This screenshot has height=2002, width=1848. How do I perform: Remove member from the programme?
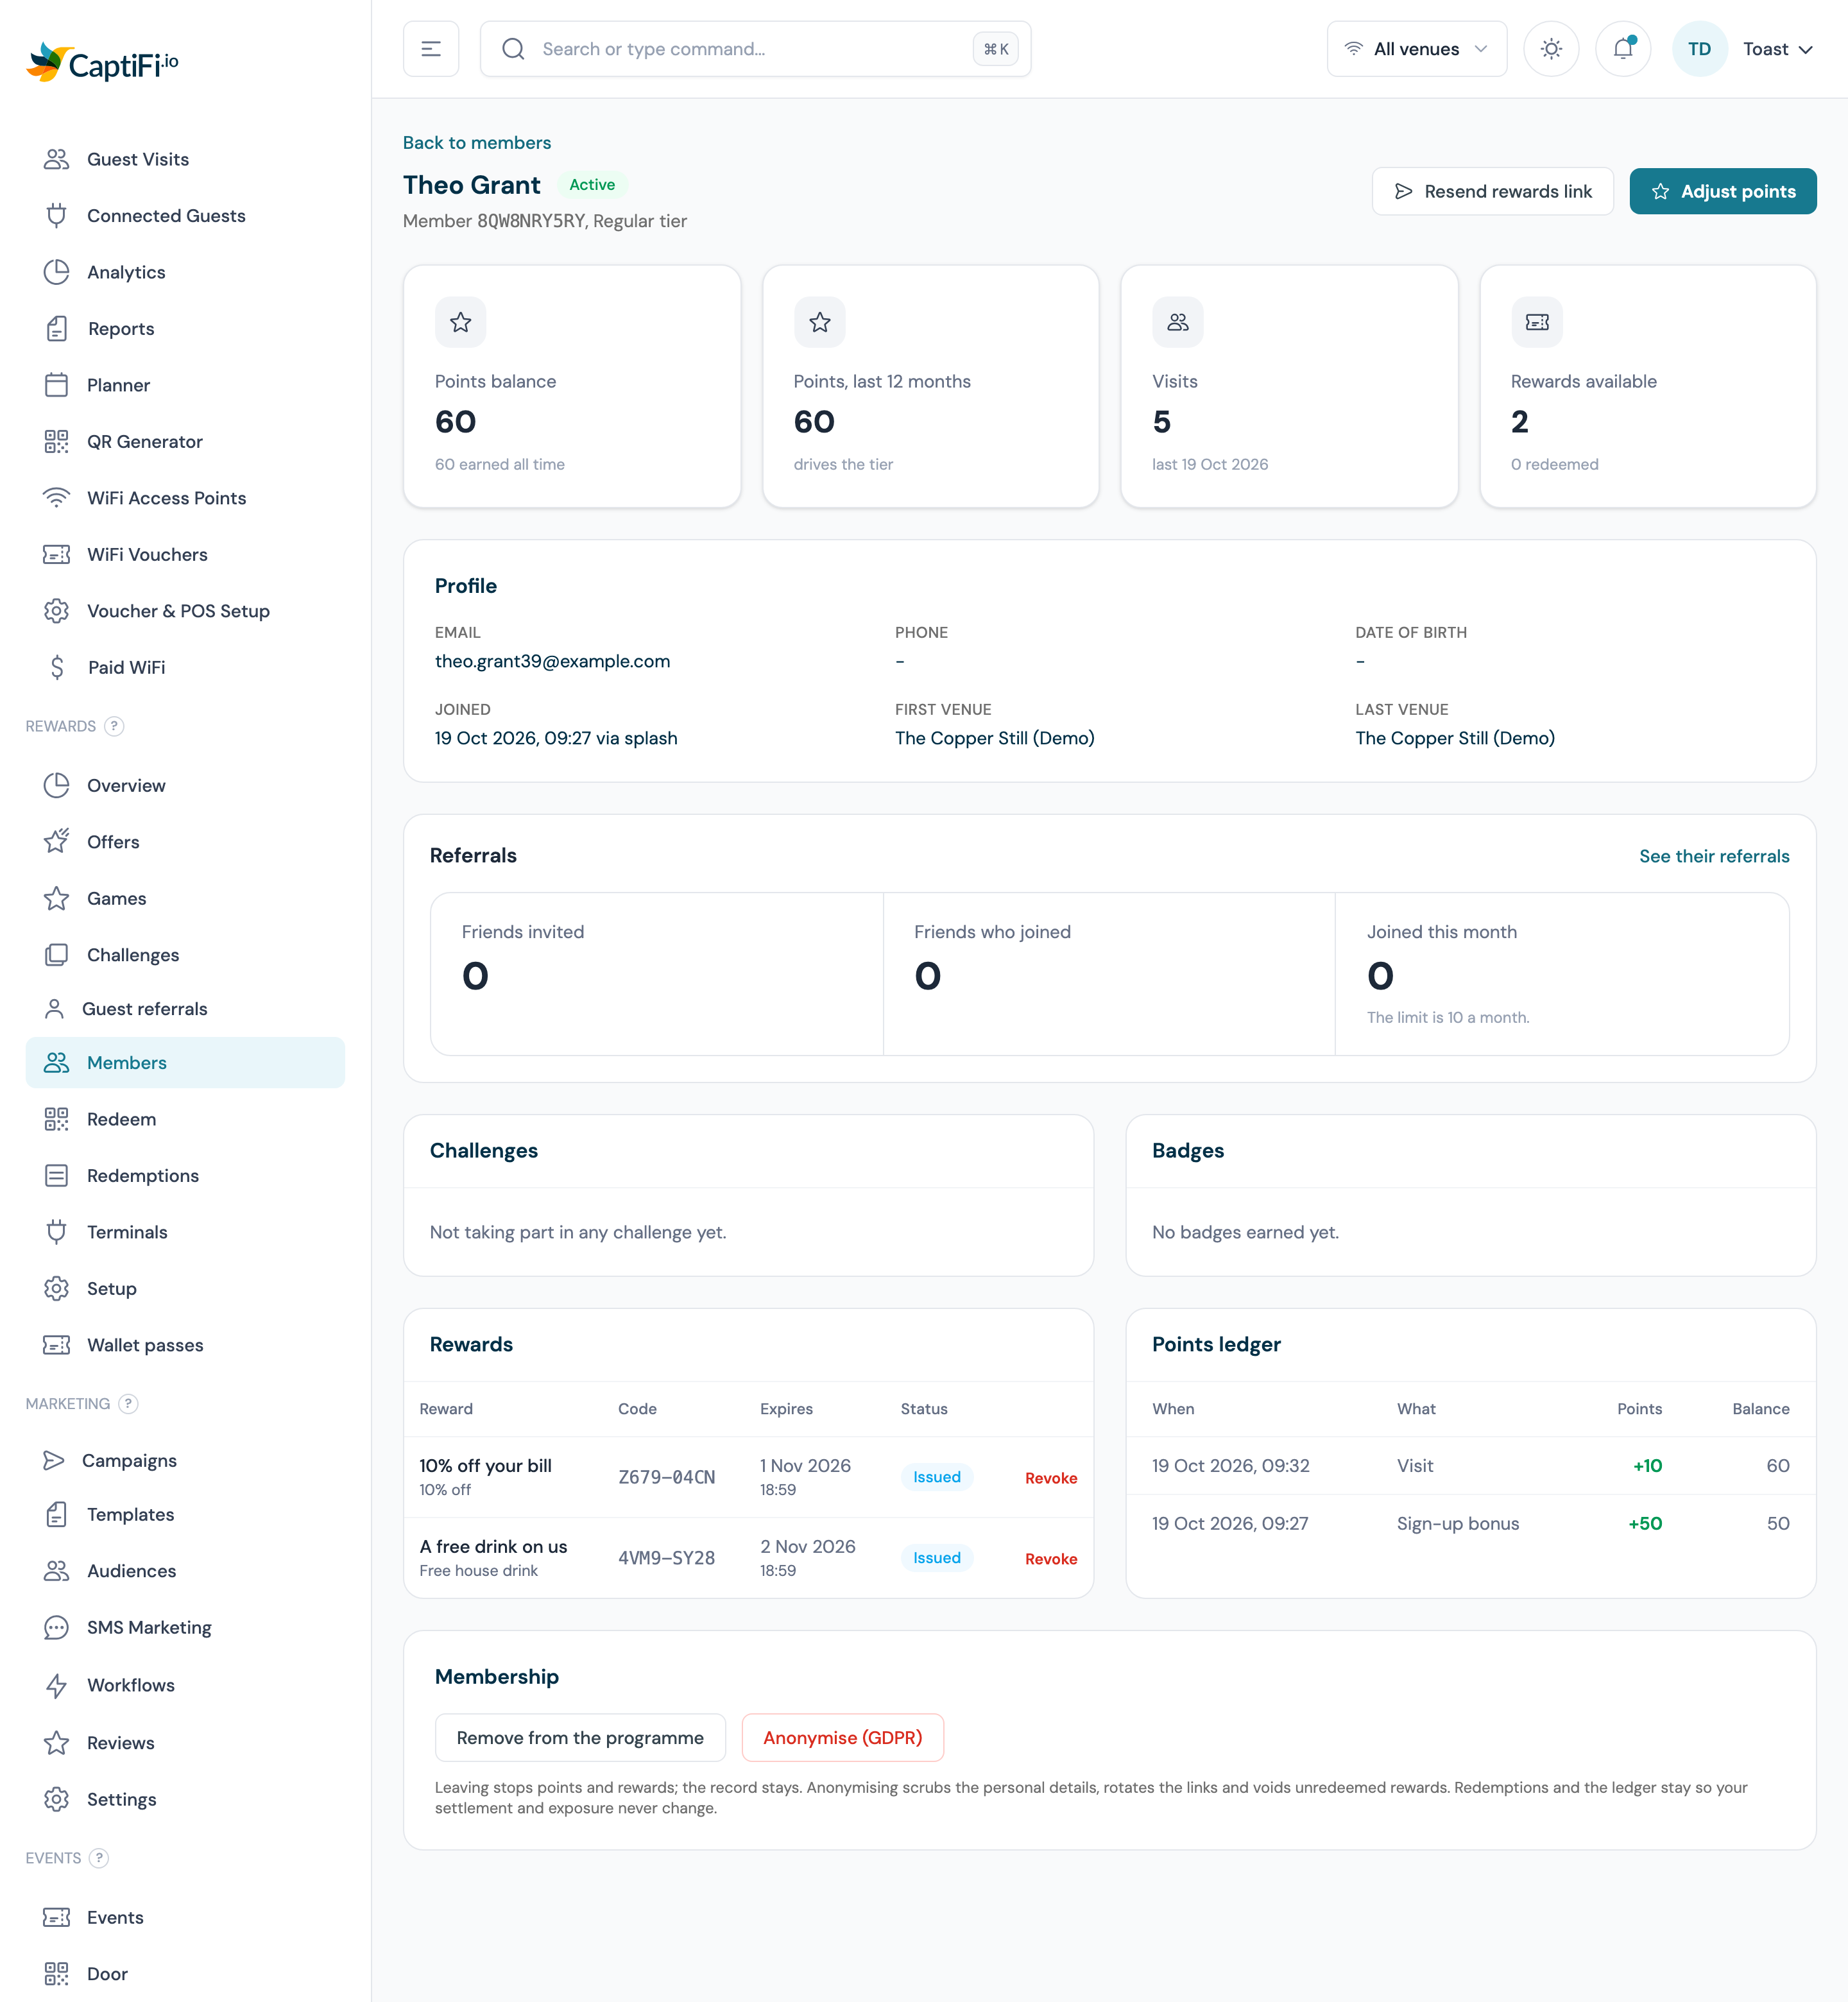point(580,1738)
